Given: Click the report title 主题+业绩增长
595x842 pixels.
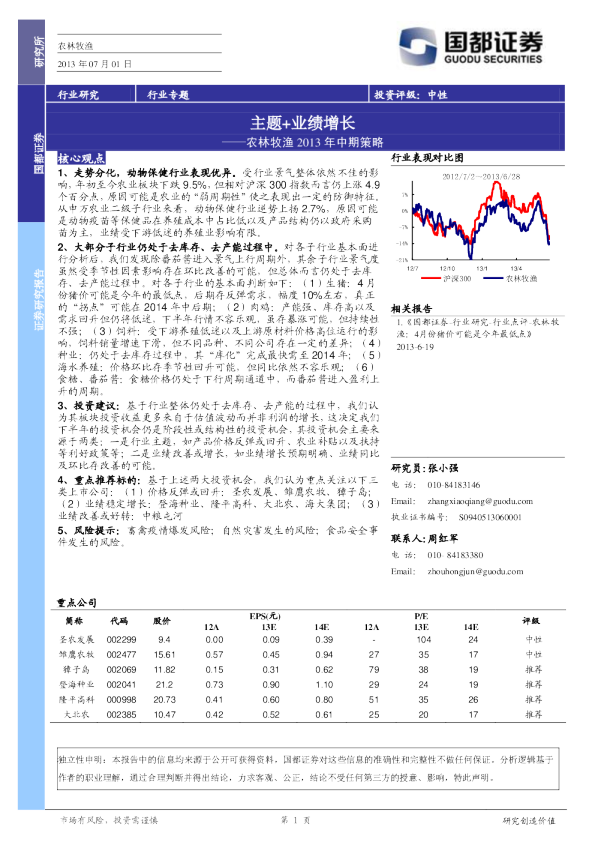Looking at the screenshot, I should [302, 123].
